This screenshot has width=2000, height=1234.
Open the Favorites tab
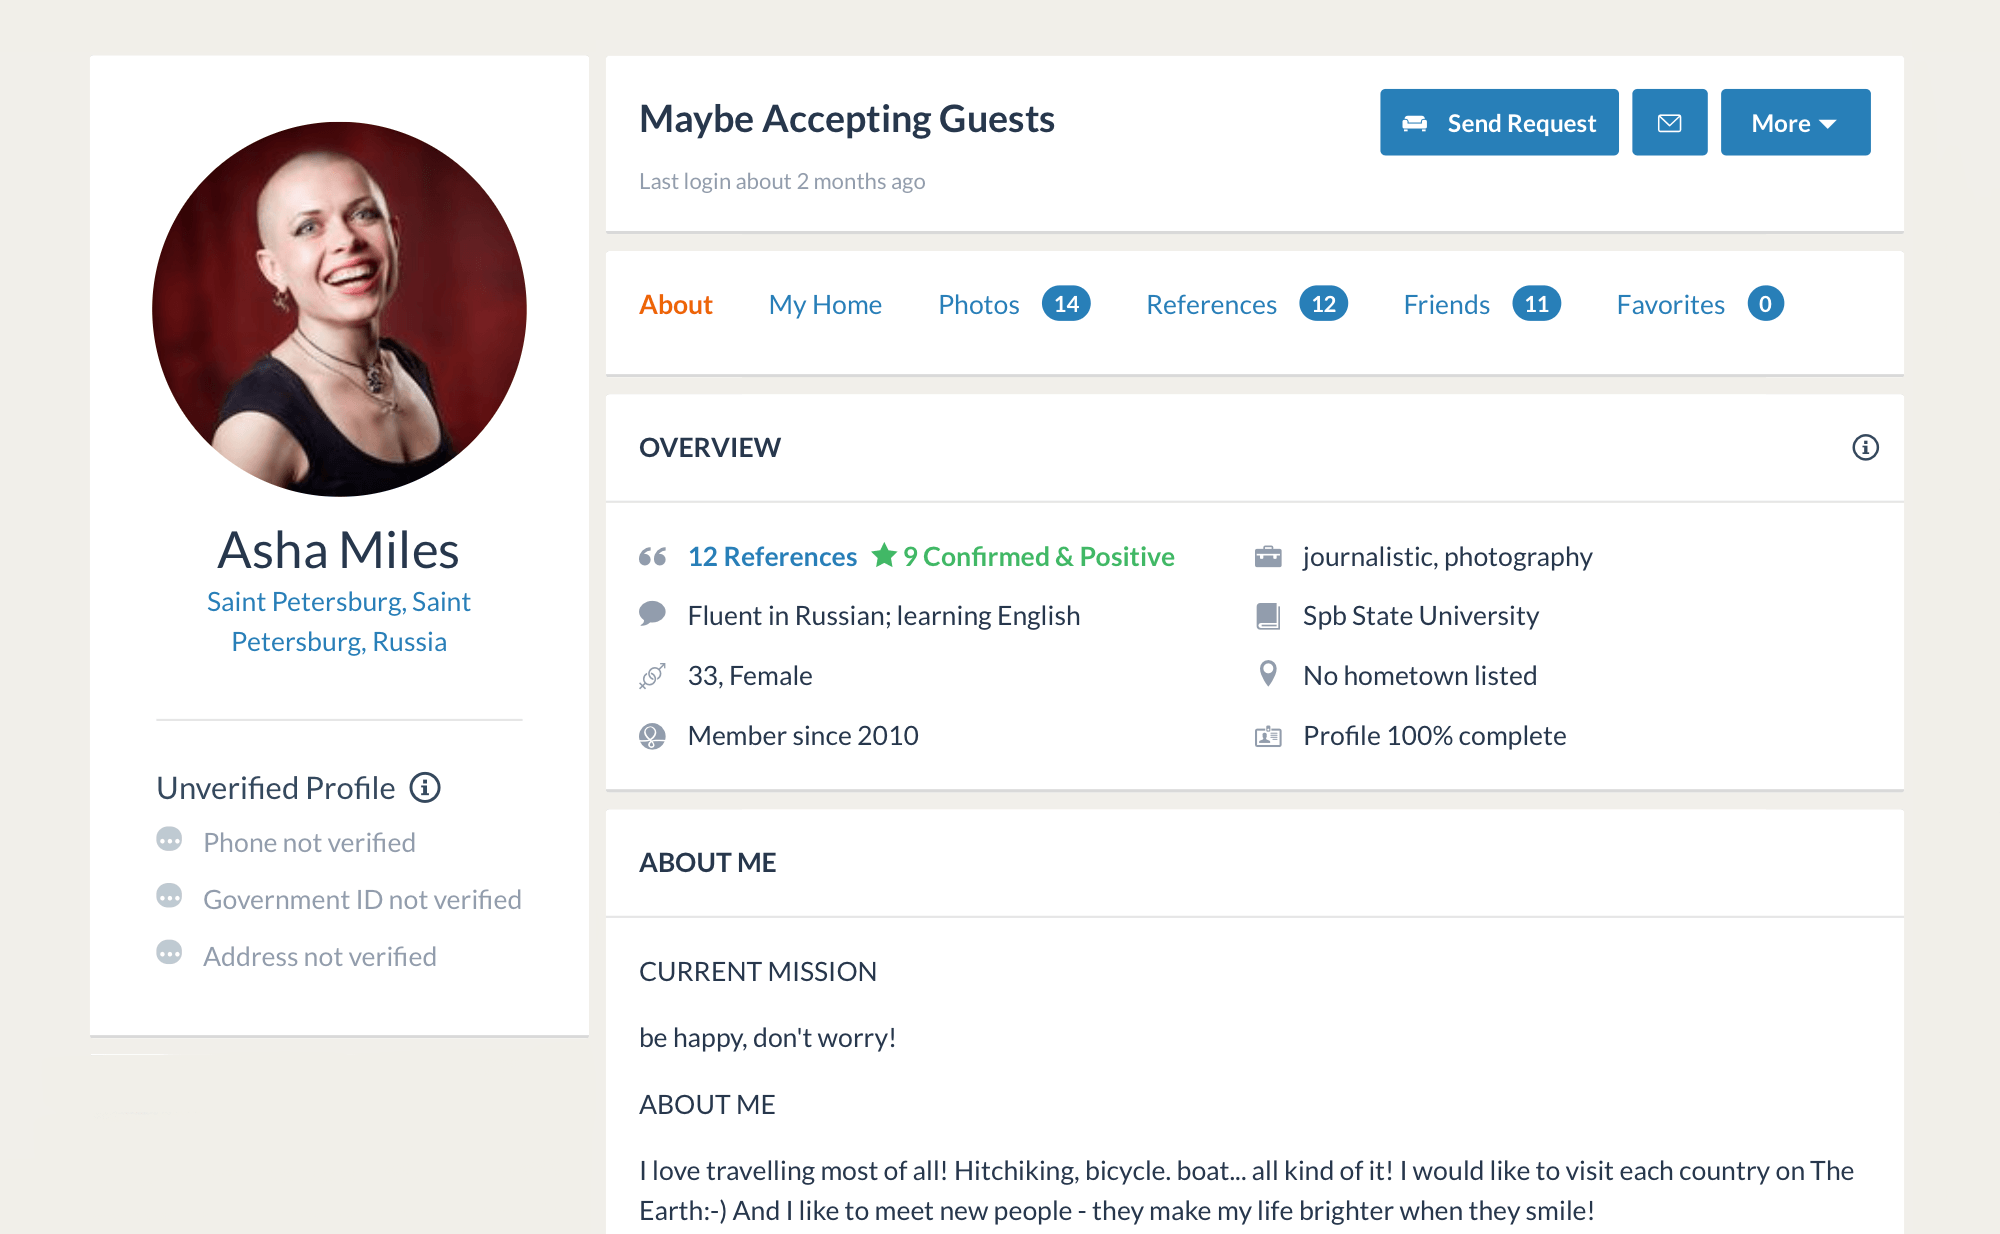[1670, 304]
